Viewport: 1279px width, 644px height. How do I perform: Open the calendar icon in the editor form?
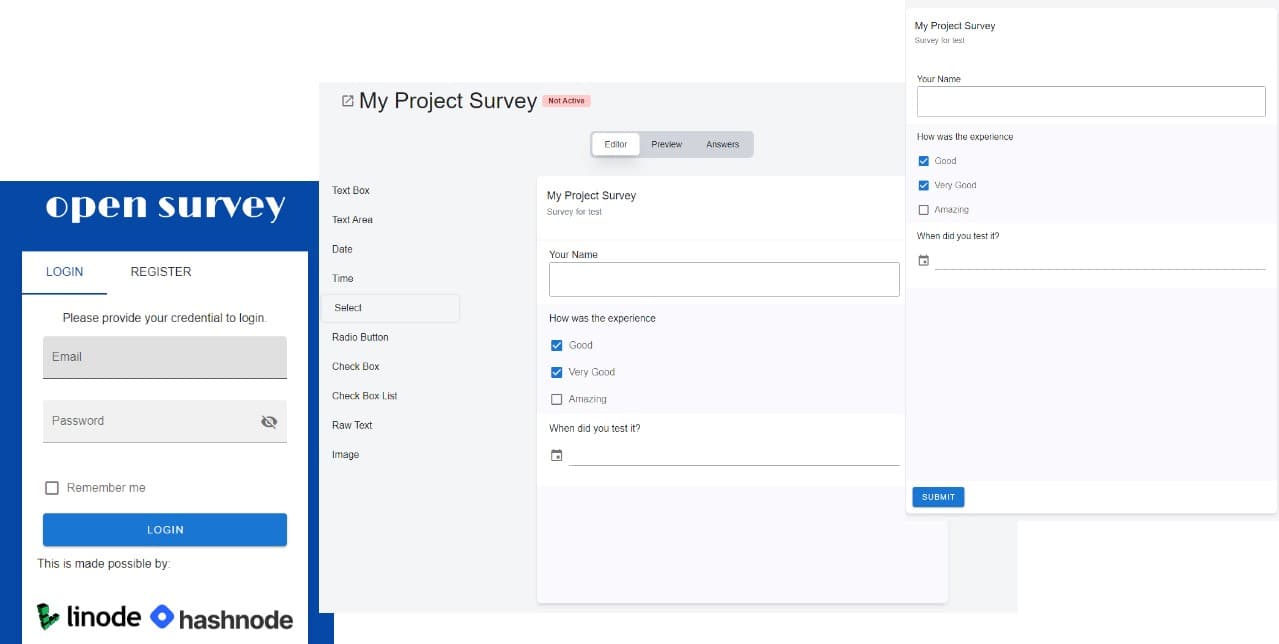click(x=557, y=456)
